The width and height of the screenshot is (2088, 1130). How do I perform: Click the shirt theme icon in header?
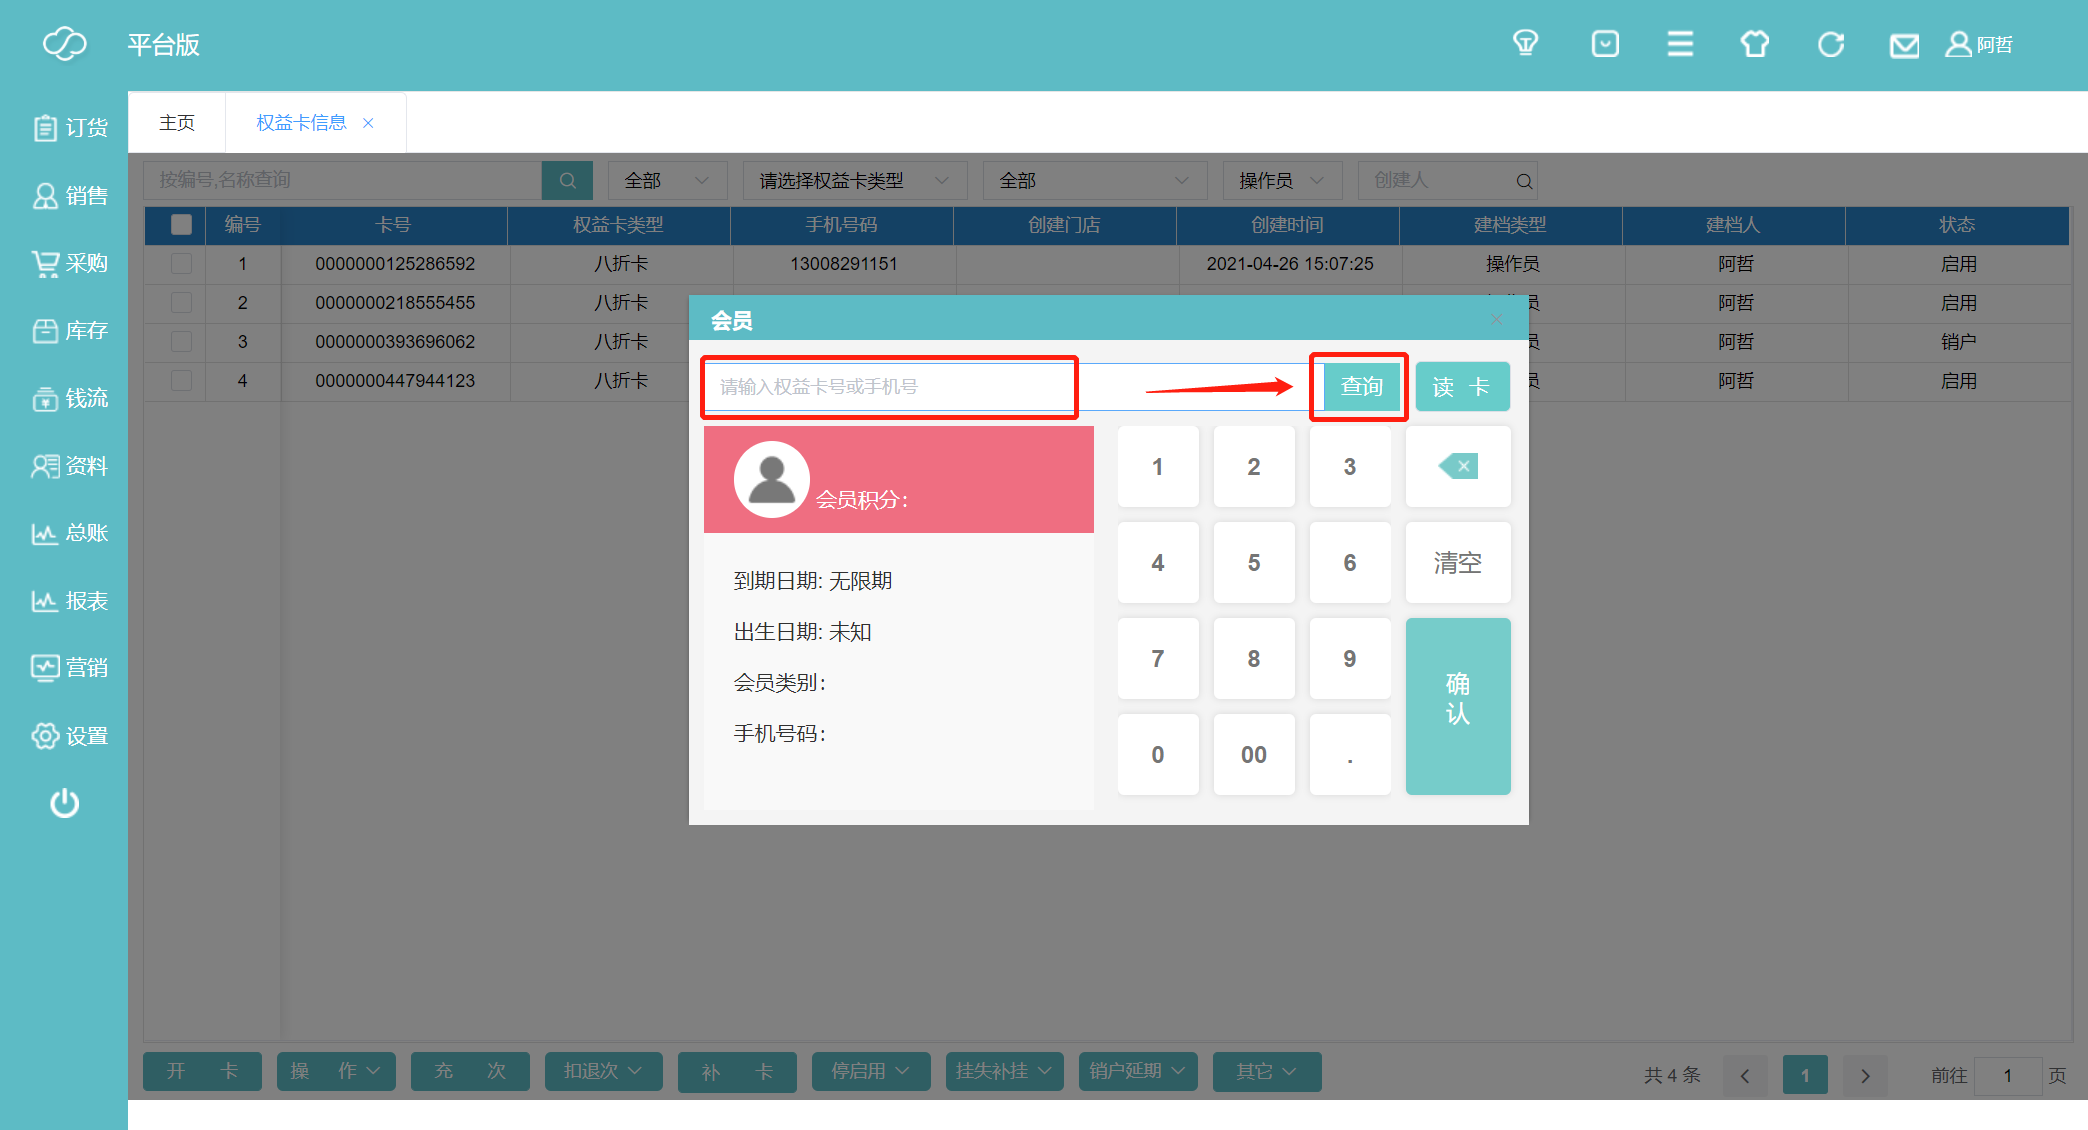click(1754, 44)
